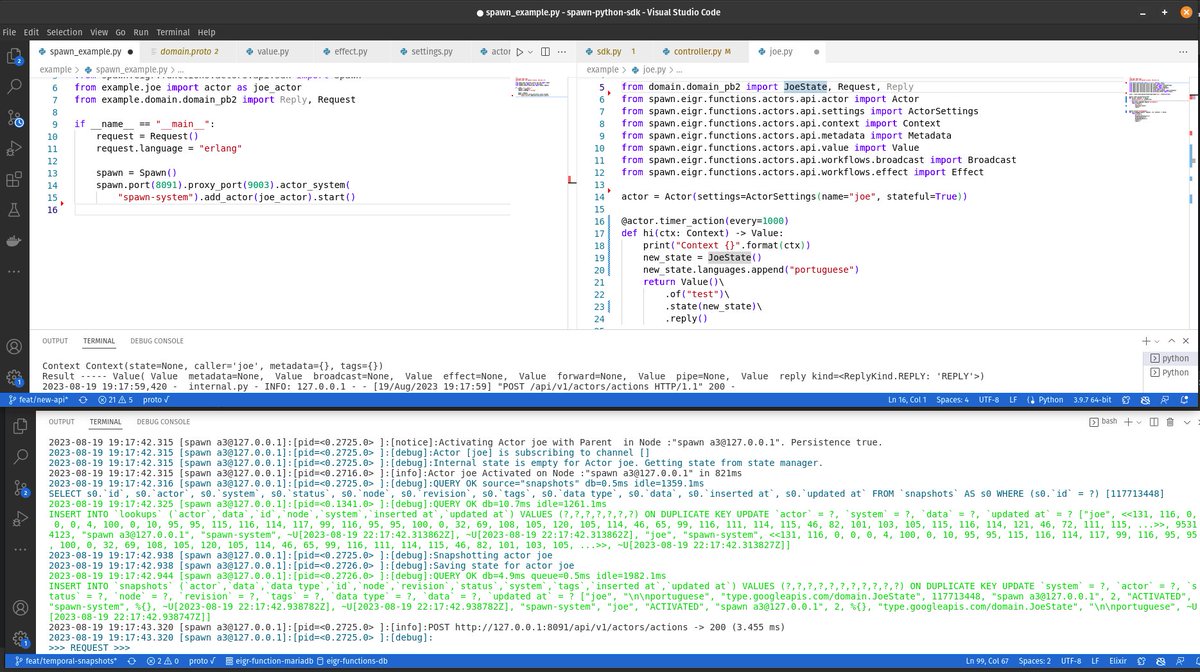Open the Selection menu
This screenshot has height=672, width=1200.
coord(65,32)
